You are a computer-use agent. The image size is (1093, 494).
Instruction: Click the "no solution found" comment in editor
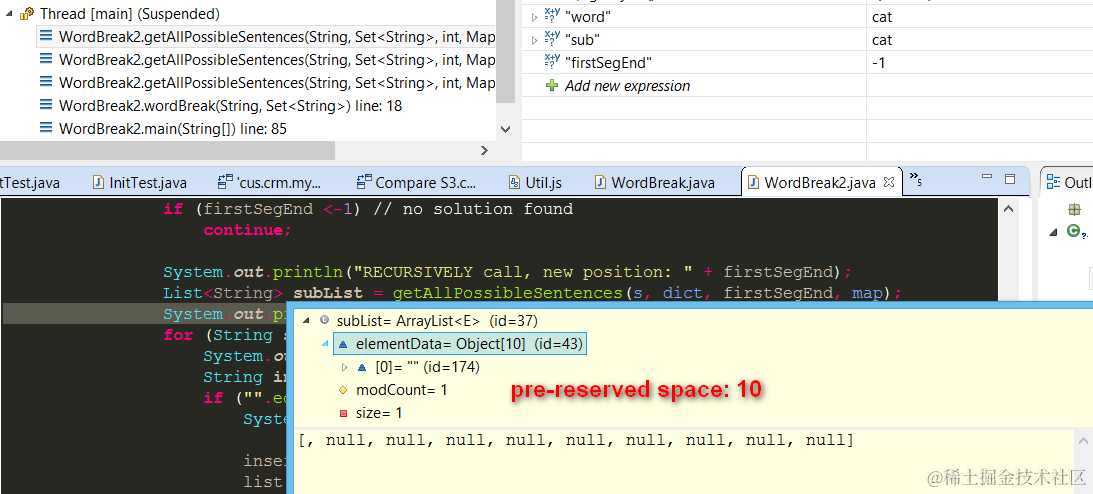tap(473, 209)
